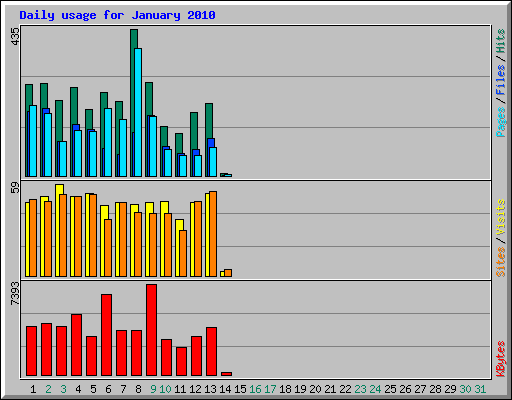
Task: Select green day label '17'
Action: click(270, 389)
